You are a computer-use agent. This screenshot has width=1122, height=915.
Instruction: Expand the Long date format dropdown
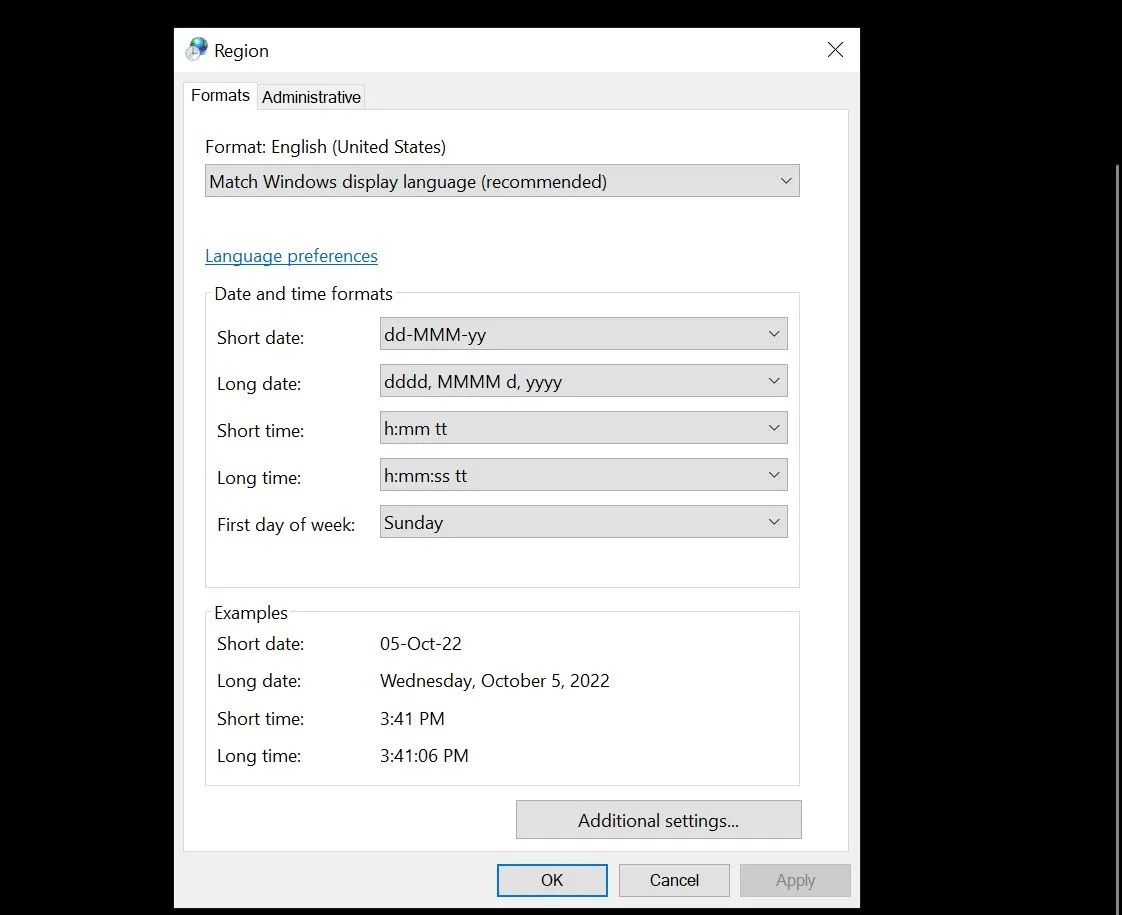pos(583,381)
